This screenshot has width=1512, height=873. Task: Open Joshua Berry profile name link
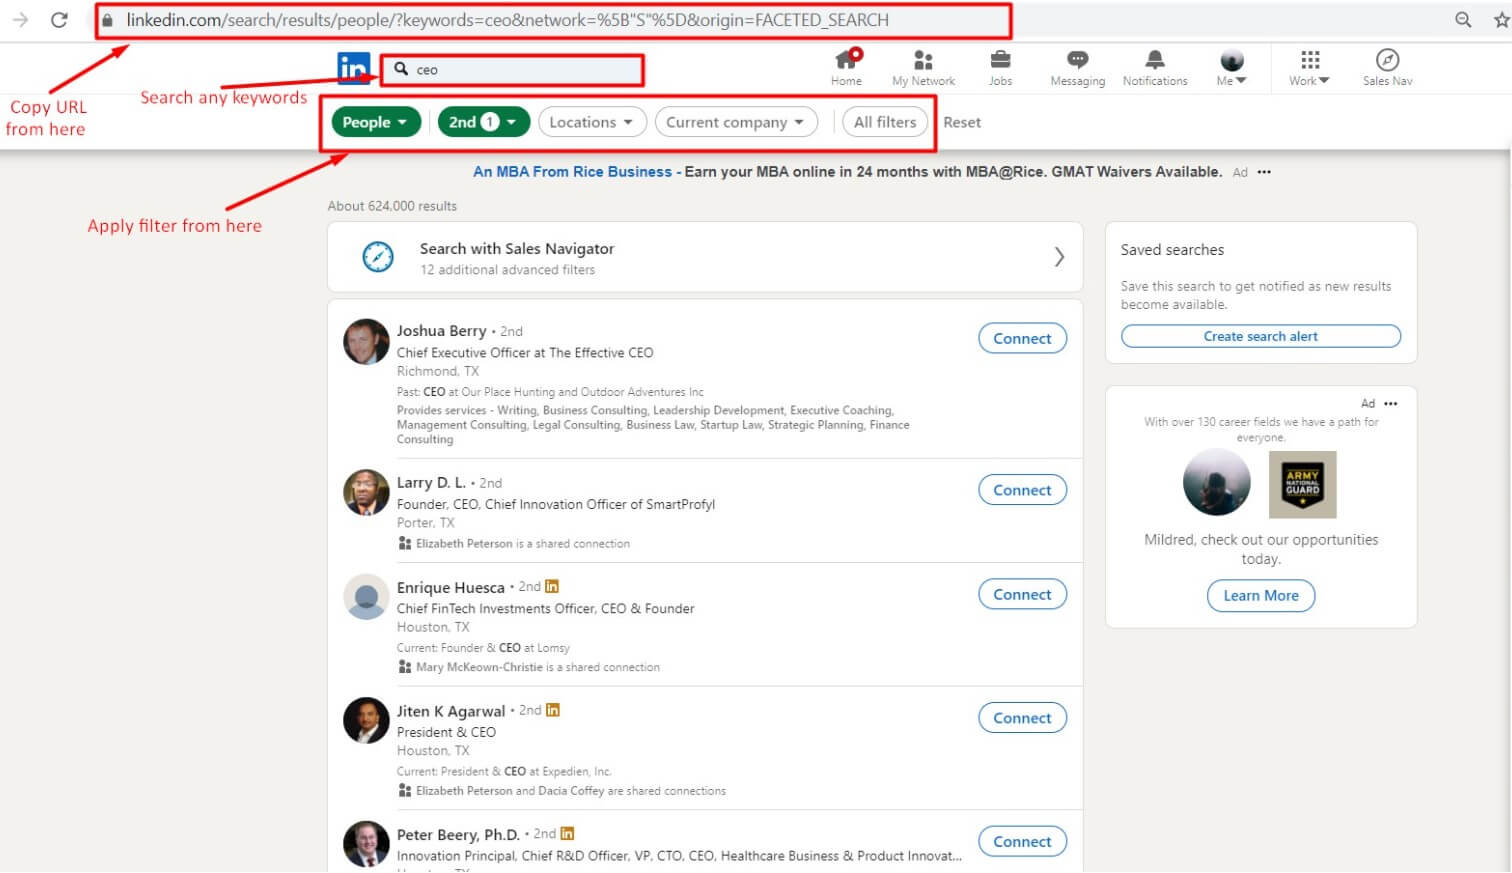(441, 331)
